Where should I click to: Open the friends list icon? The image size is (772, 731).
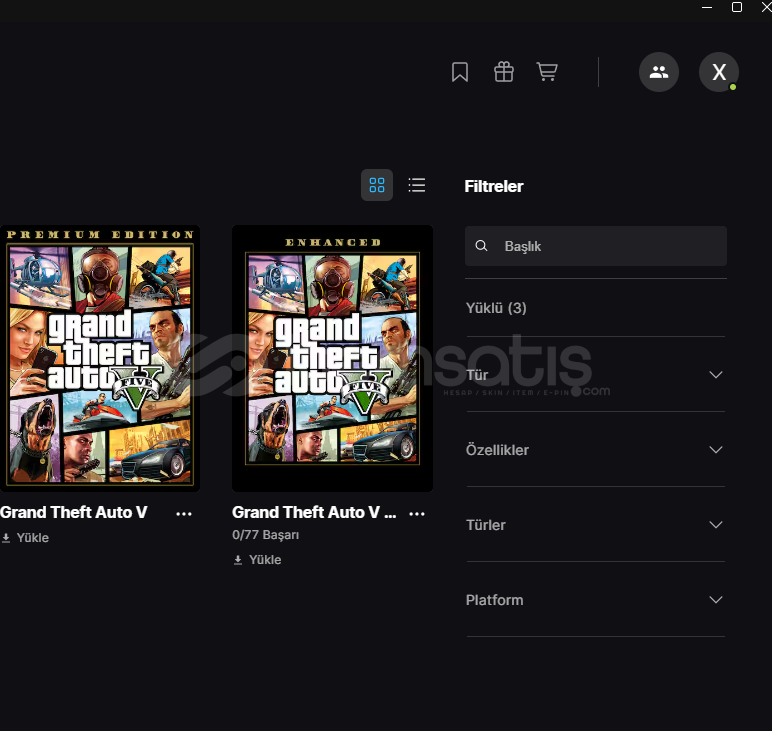click(x=659, y=72)
